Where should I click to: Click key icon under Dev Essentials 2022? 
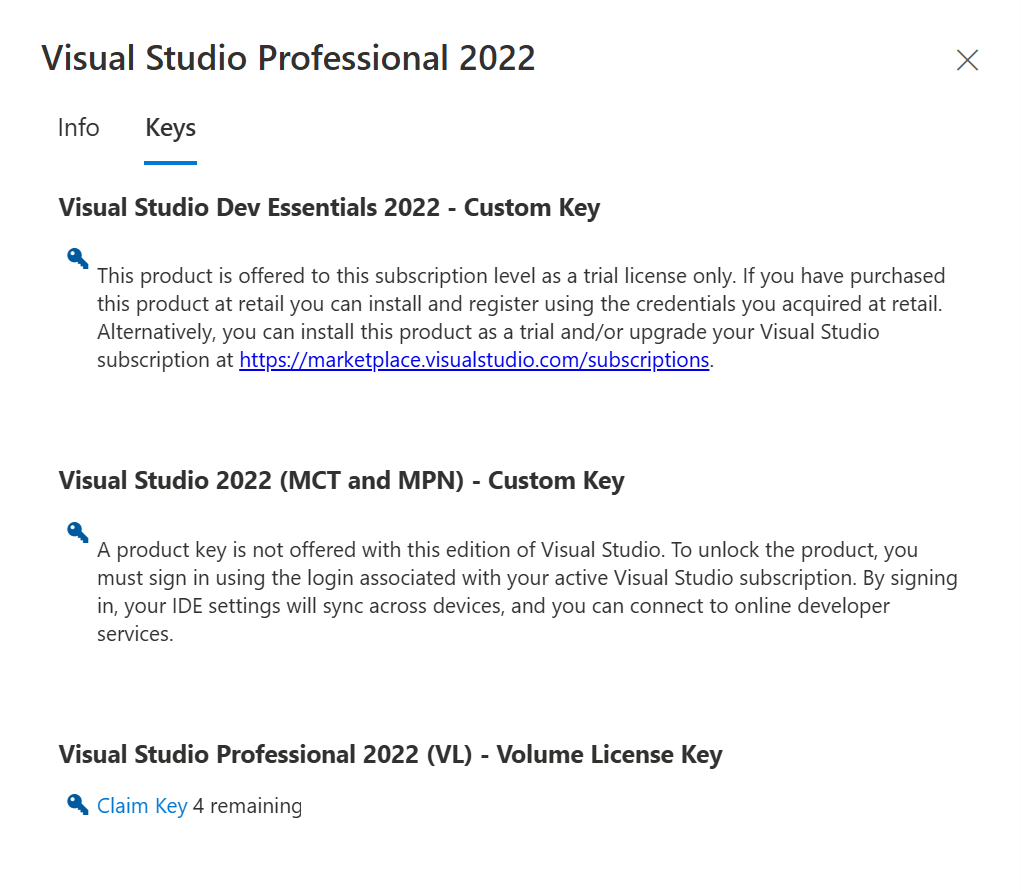pyautogui.click(x=77, y=258)
